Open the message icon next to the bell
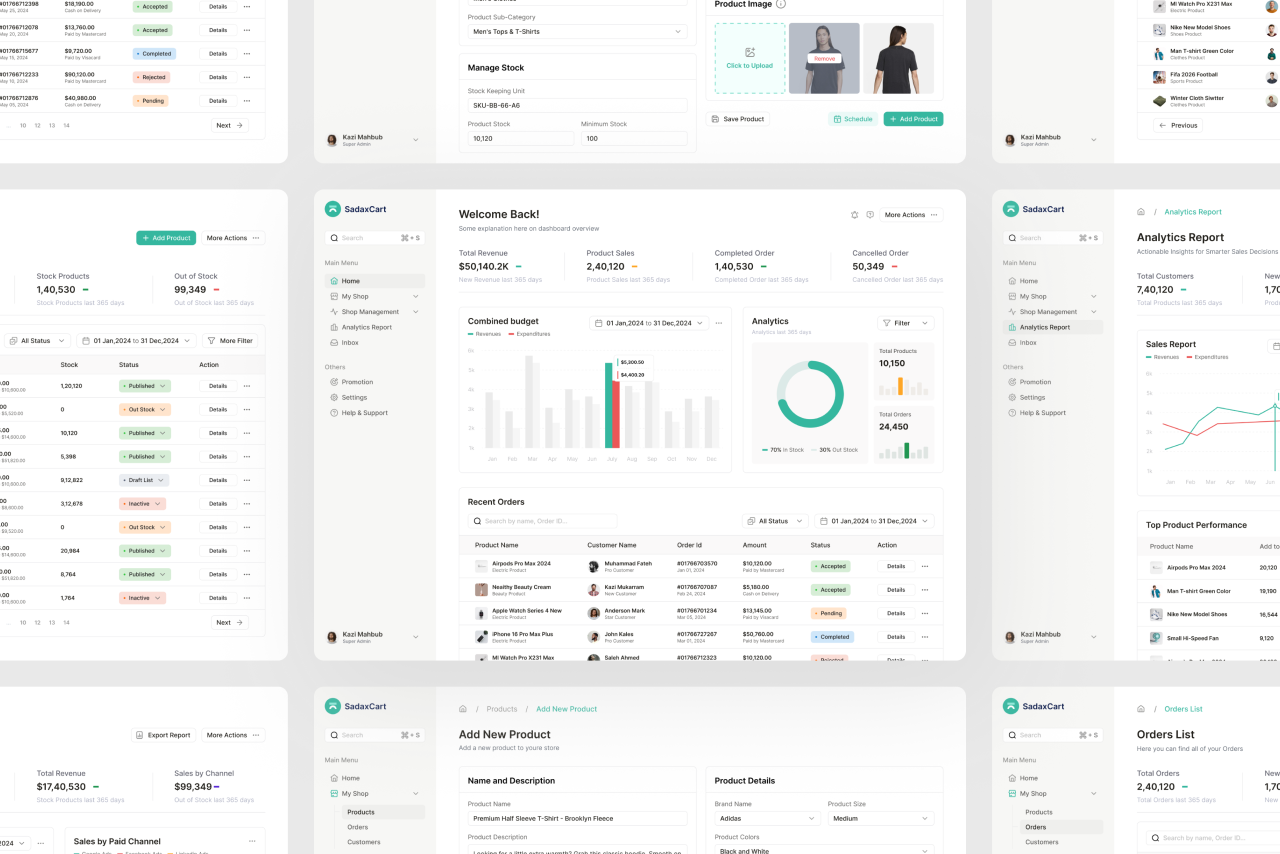 (870, 215)
